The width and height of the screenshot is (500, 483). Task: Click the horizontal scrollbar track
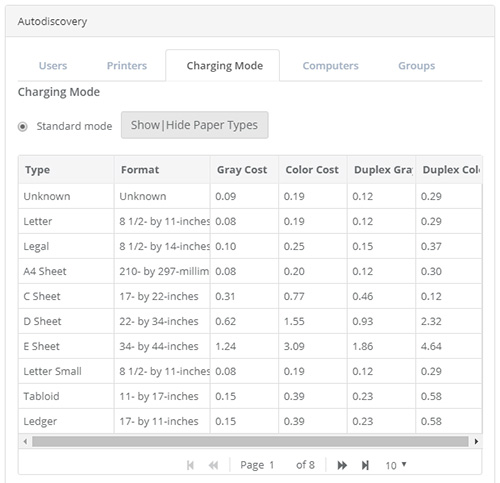click(250, 441)
